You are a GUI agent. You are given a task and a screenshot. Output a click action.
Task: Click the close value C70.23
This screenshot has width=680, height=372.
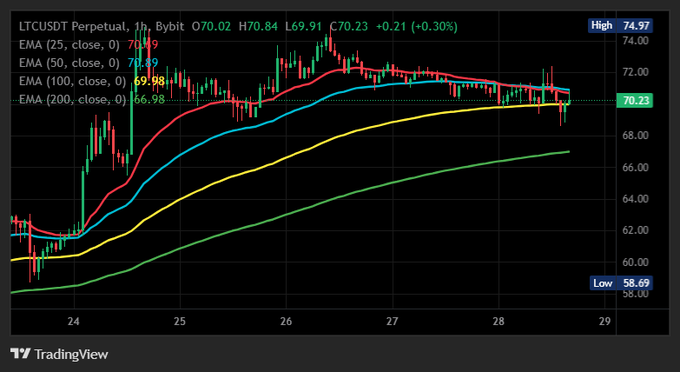tap(349, 26)
